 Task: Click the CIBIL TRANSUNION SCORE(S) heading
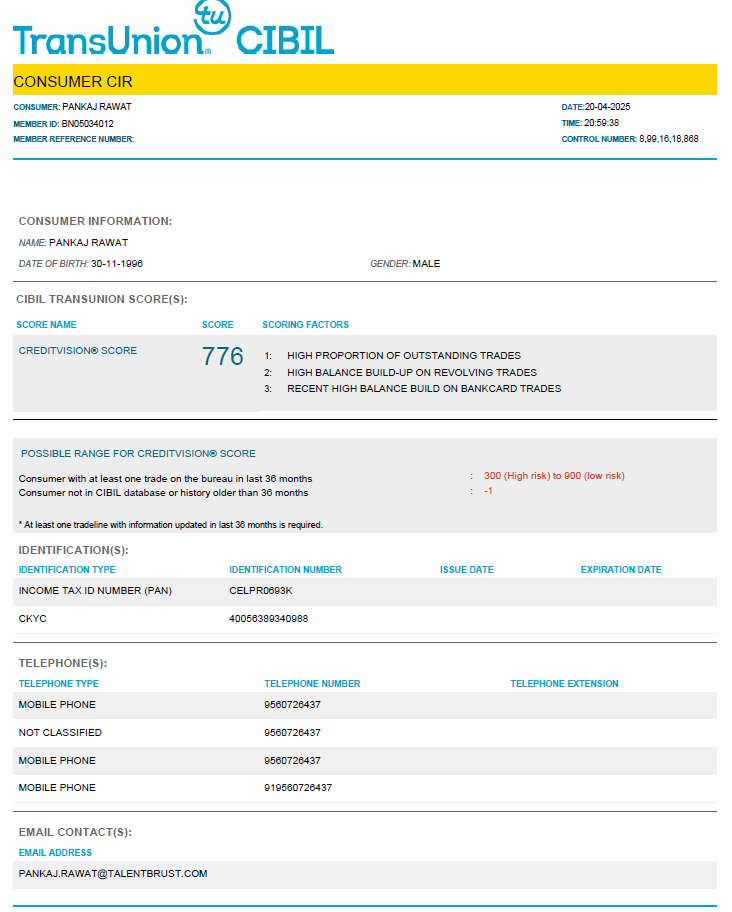pyautogui.click(x=102, y=299)
